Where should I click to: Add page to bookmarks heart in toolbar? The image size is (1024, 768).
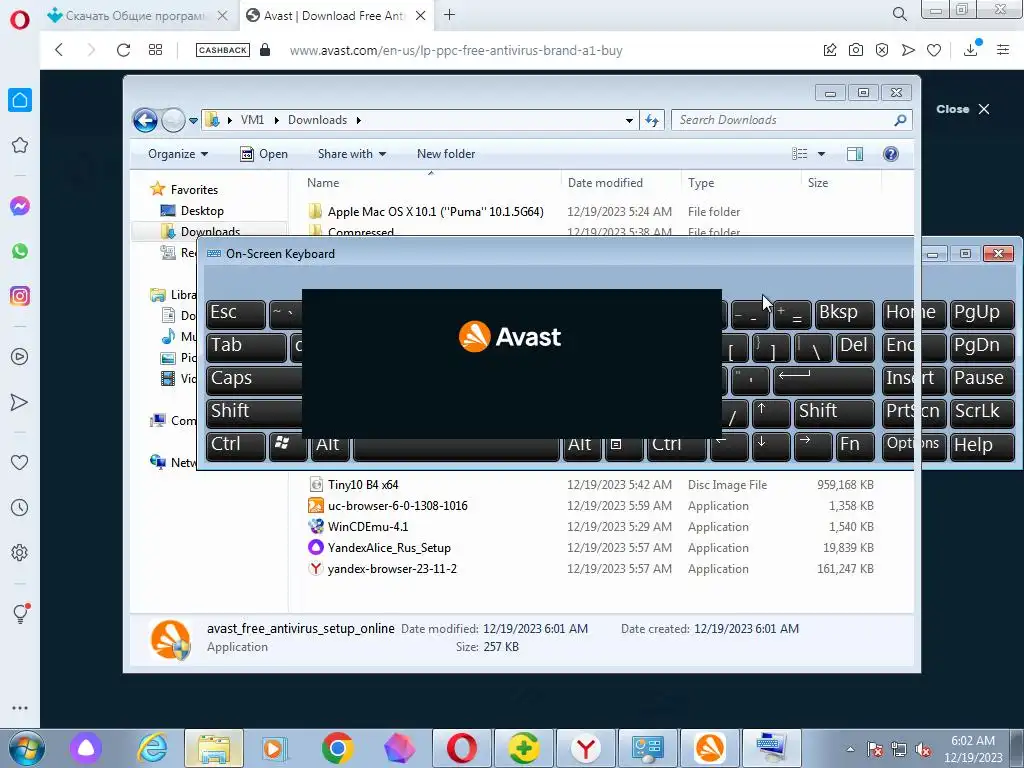coord(934,50)
